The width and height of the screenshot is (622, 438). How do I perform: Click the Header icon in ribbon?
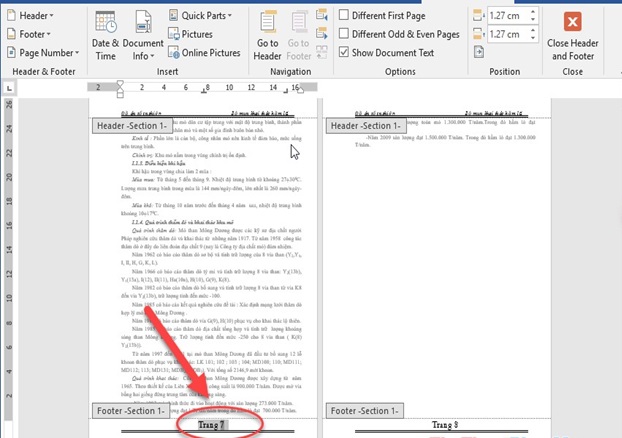pyautogui.click(x=12, y=15)
